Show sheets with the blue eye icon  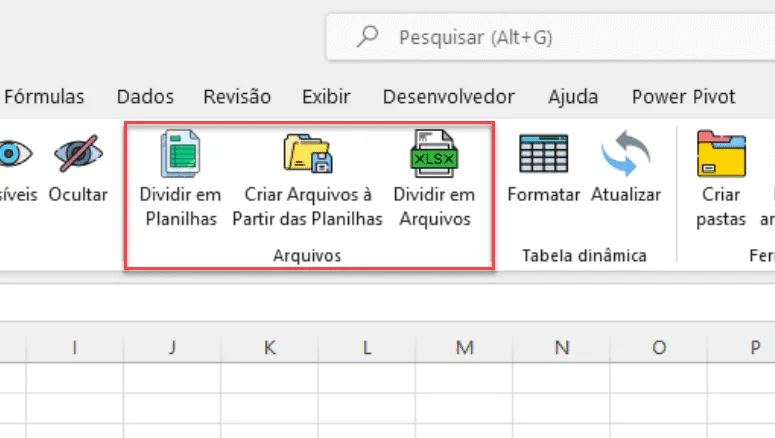click(x=15, y=153)
